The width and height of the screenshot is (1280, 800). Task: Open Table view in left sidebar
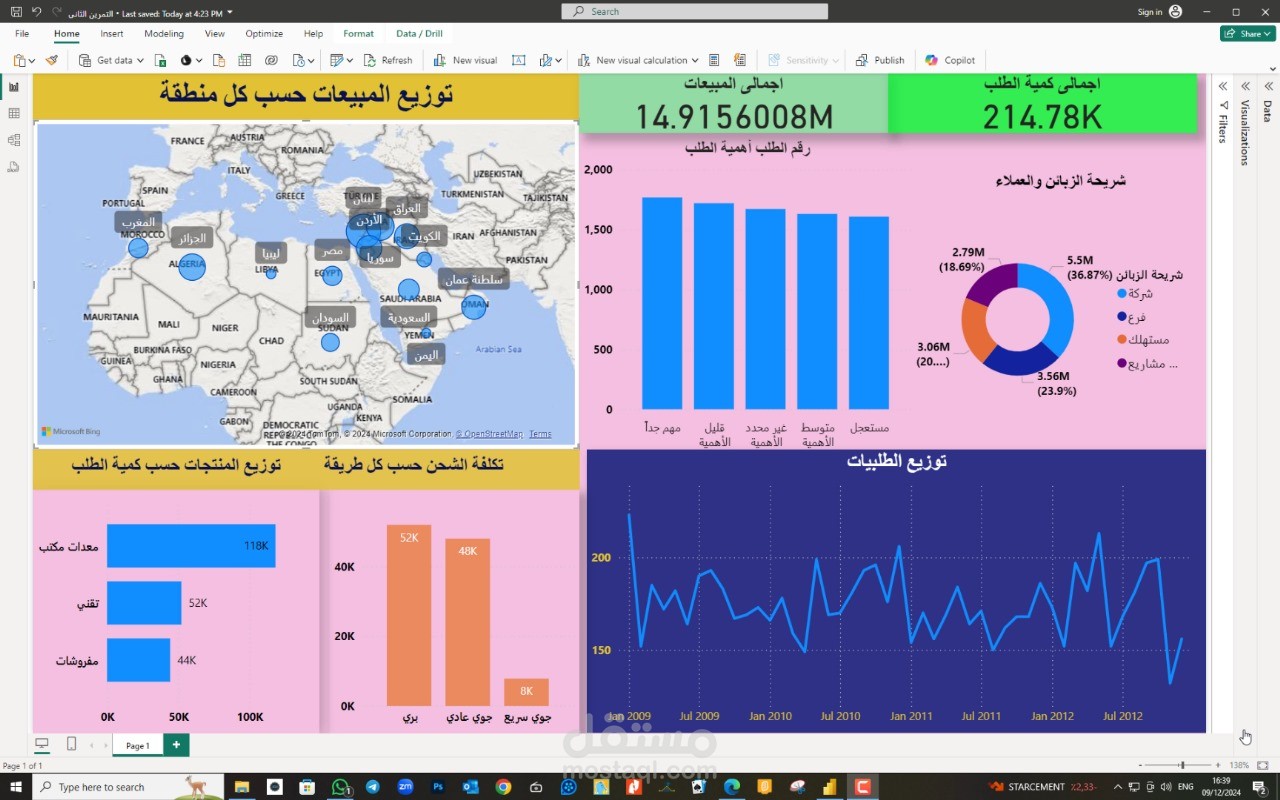(x=14, y=113)
